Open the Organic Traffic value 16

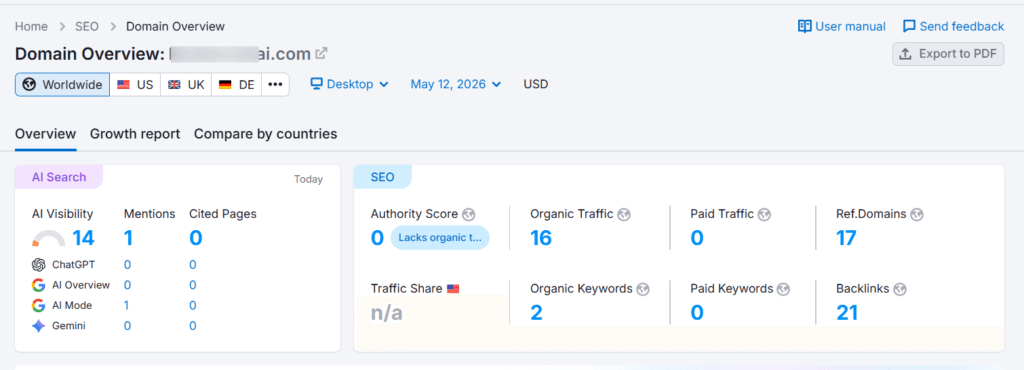point(541,238)
